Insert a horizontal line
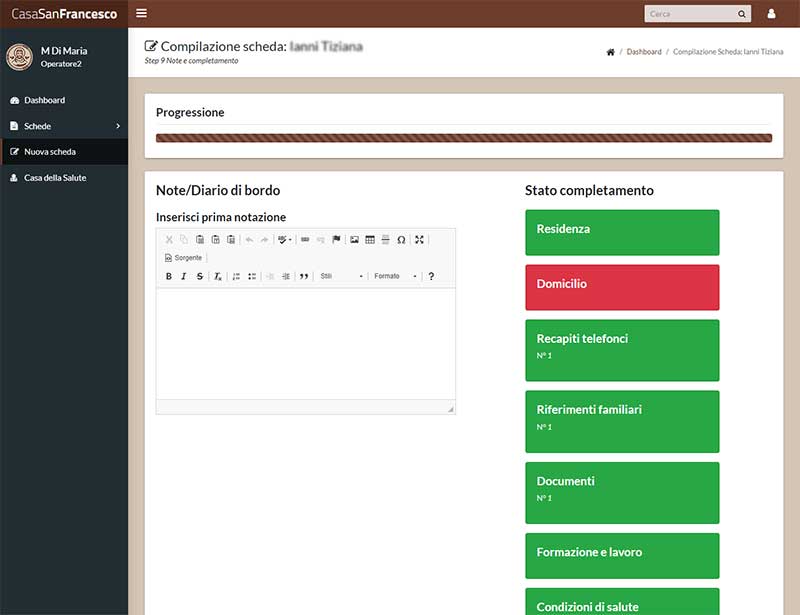The height and width of the screenshot is (615, 800). tap(386, 239)
